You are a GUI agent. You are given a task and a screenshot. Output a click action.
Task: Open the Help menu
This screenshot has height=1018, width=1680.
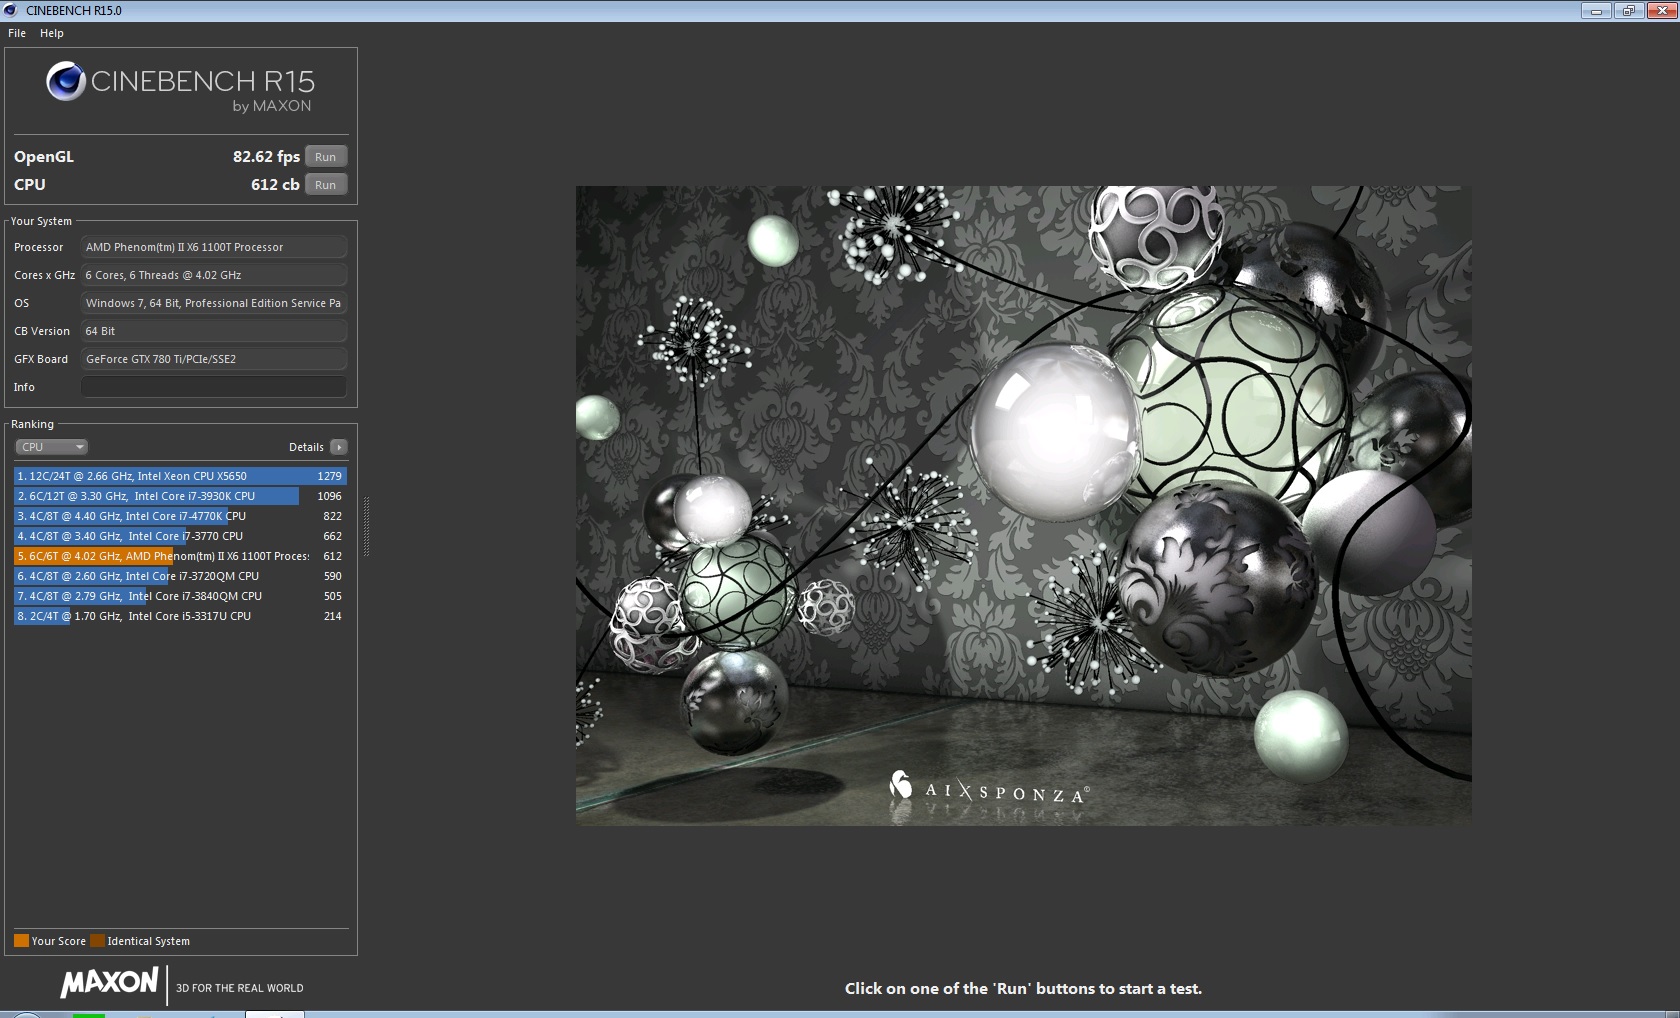point(51,33)
